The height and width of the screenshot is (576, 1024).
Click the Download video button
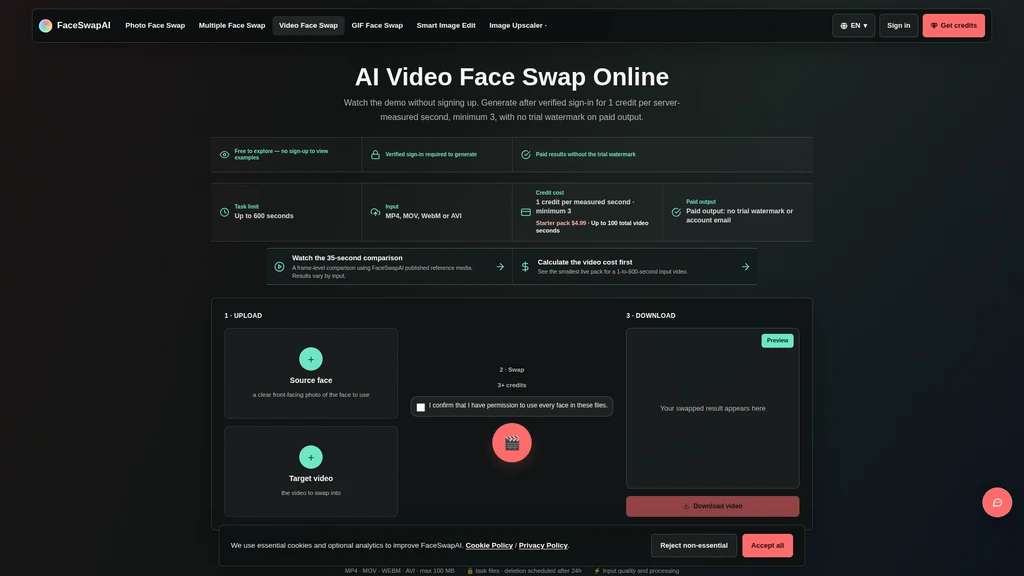[x=712, y=506]
